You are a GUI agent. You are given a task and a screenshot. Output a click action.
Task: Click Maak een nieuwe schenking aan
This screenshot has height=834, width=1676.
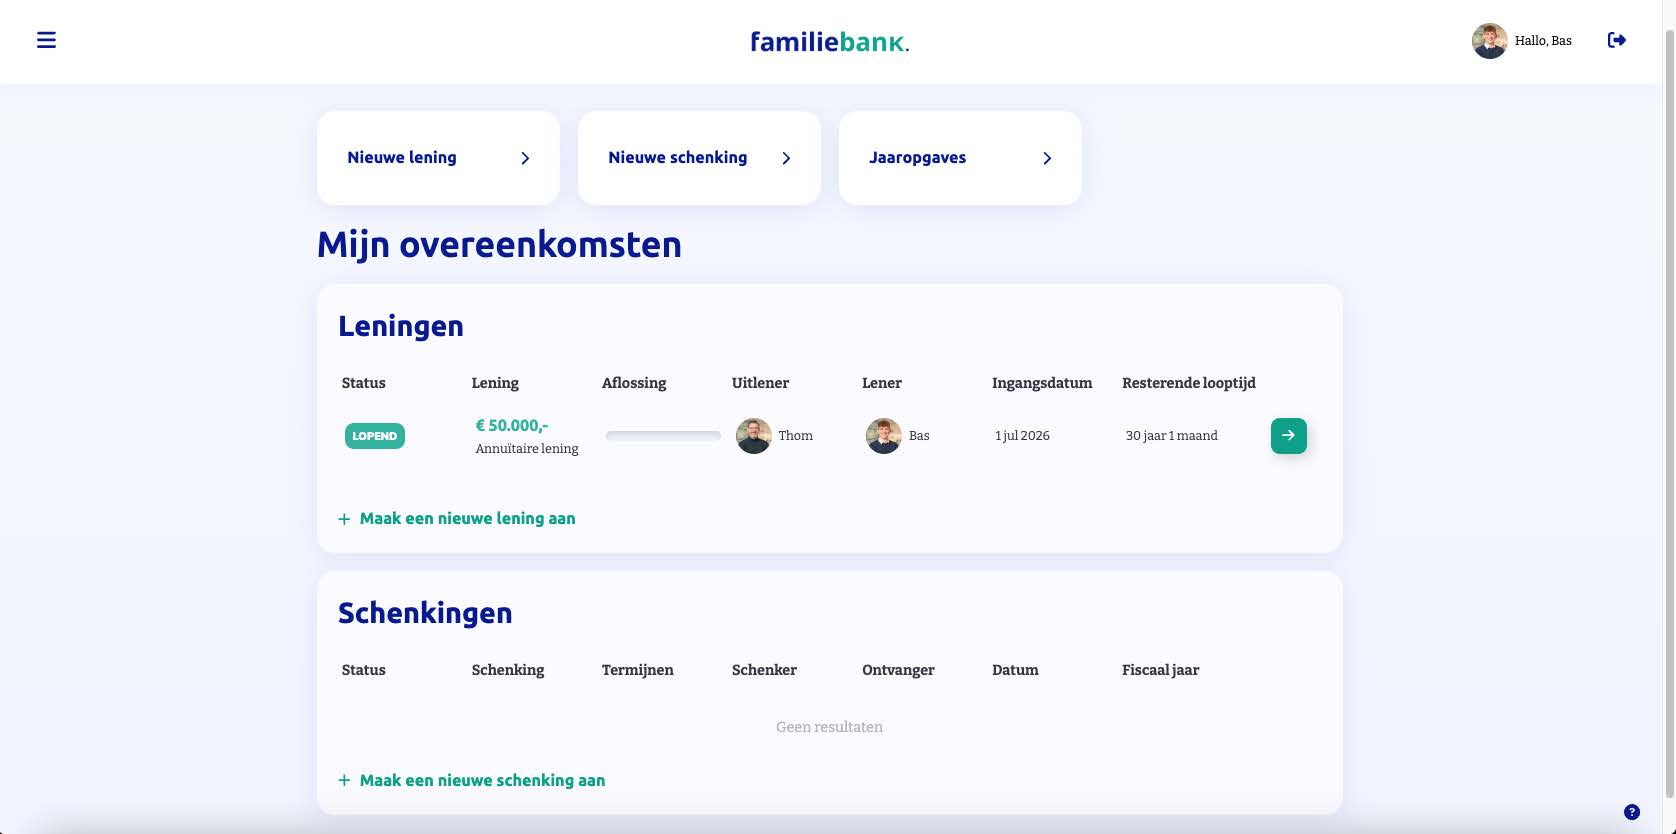click(472, 780)
